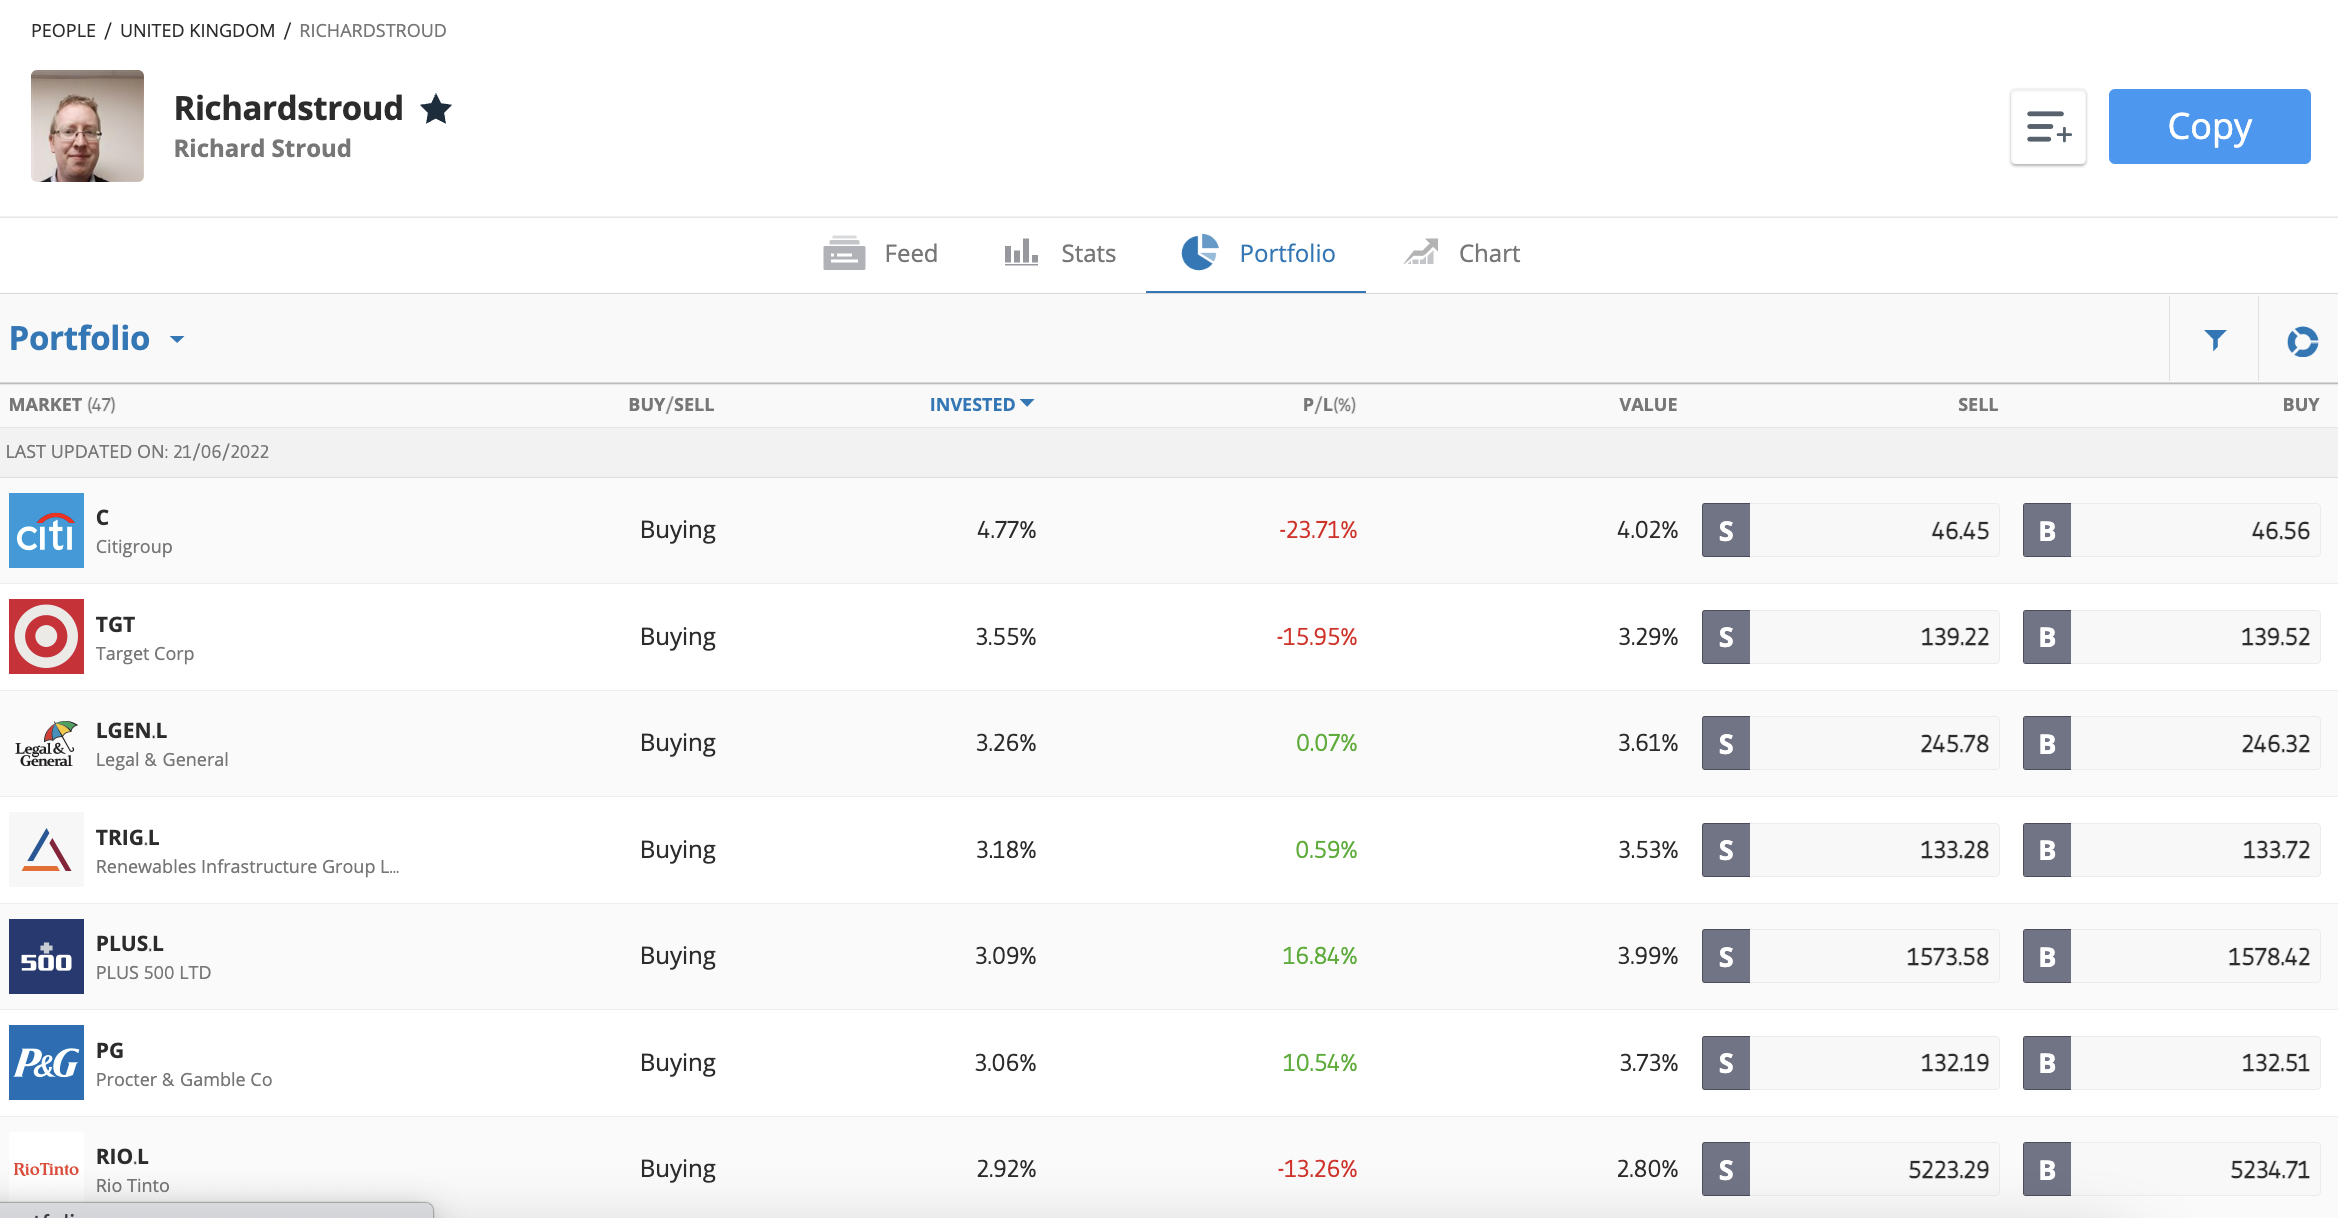Click the Citigroup logo icon
Viewport: 2338px width, 1218px height.
pyautogui.click(x=46, y=530)
